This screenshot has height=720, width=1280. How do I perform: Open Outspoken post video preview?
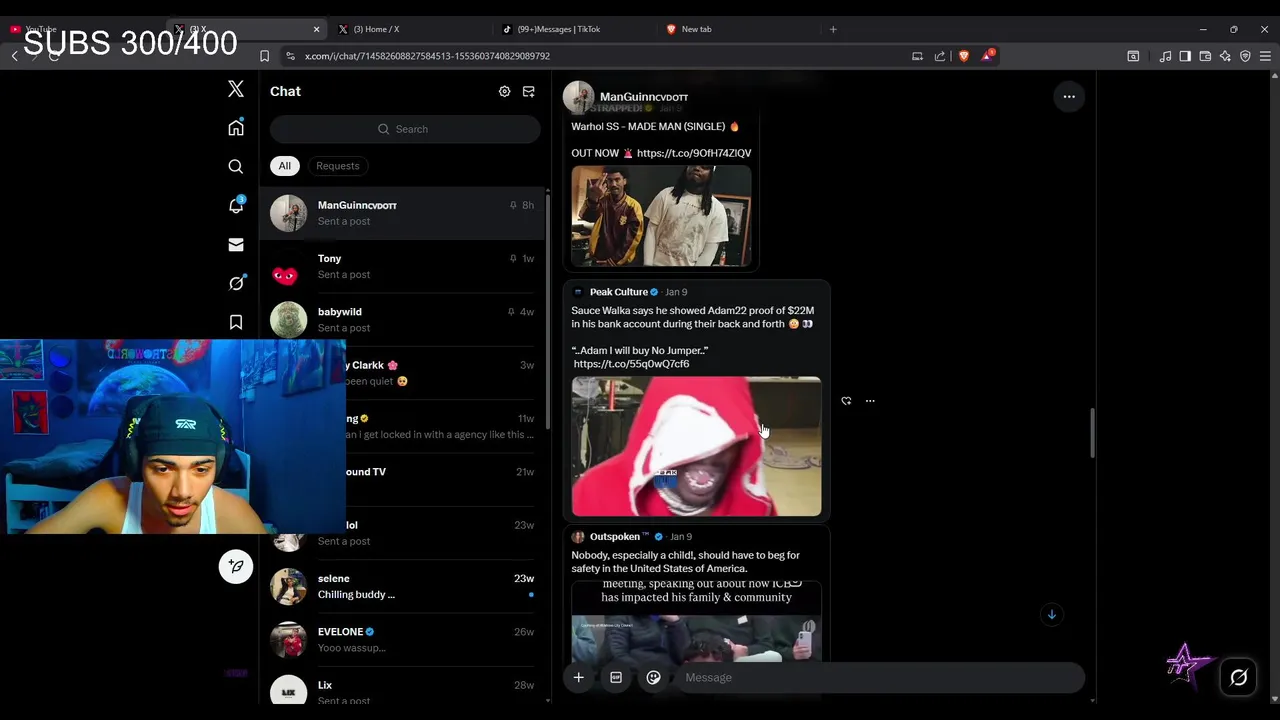[x=696, y=620]
